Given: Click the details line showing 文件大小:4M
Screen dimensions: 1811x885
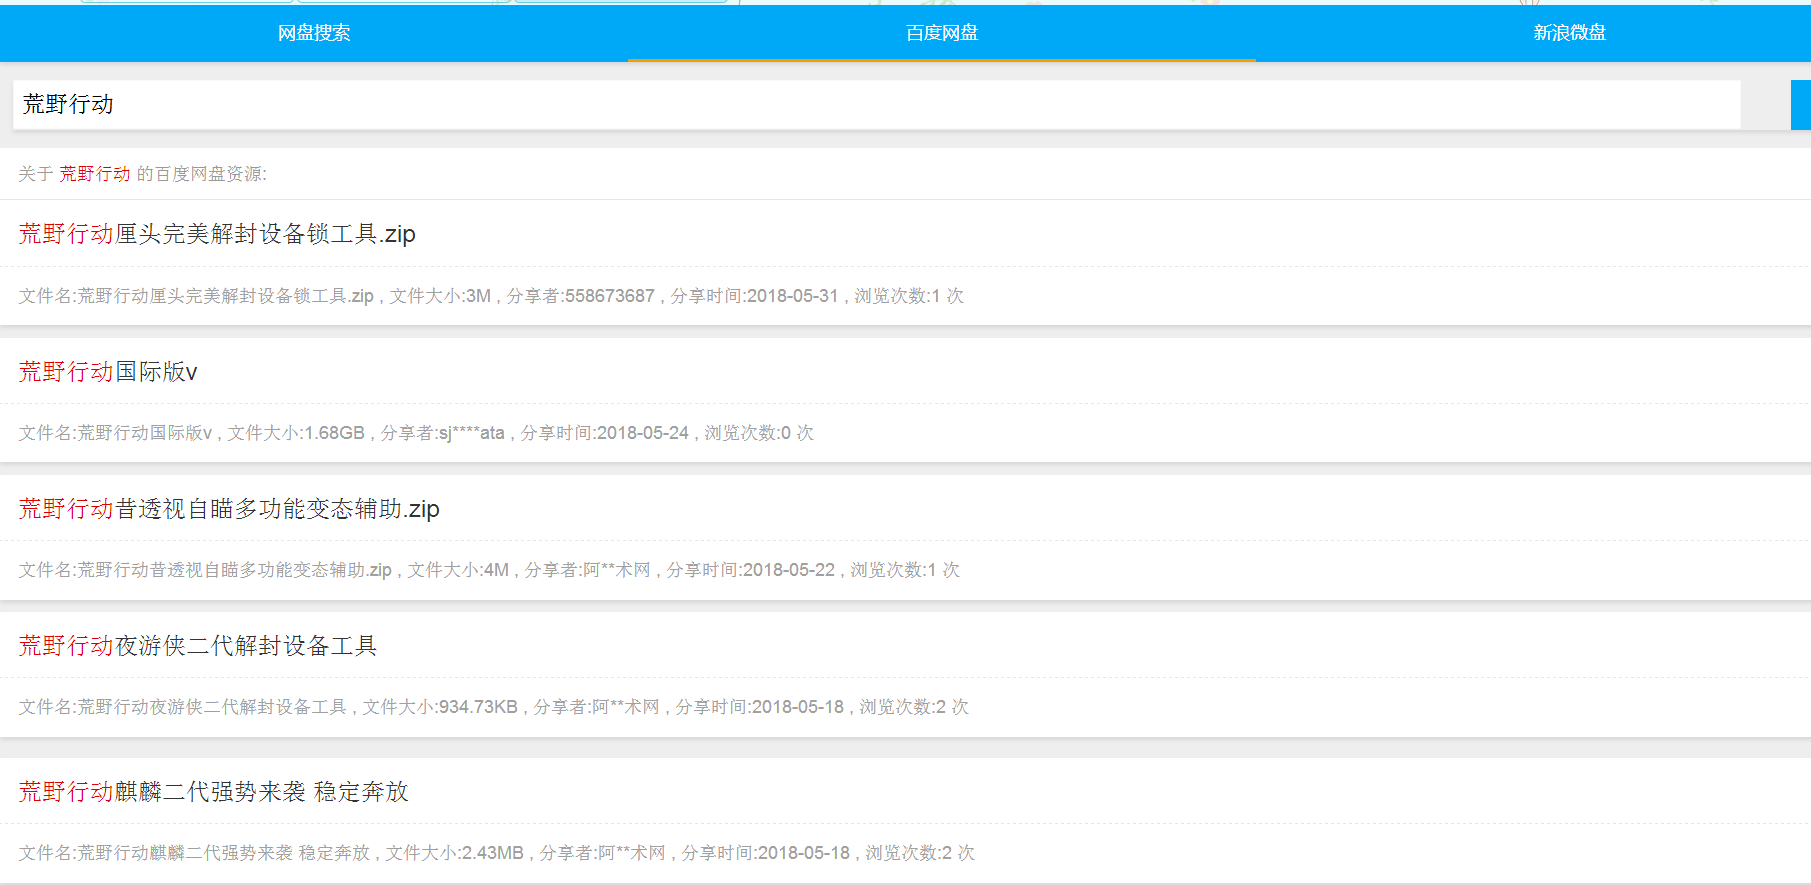Looking at the screenshot, I should click(x=489, y=570).
